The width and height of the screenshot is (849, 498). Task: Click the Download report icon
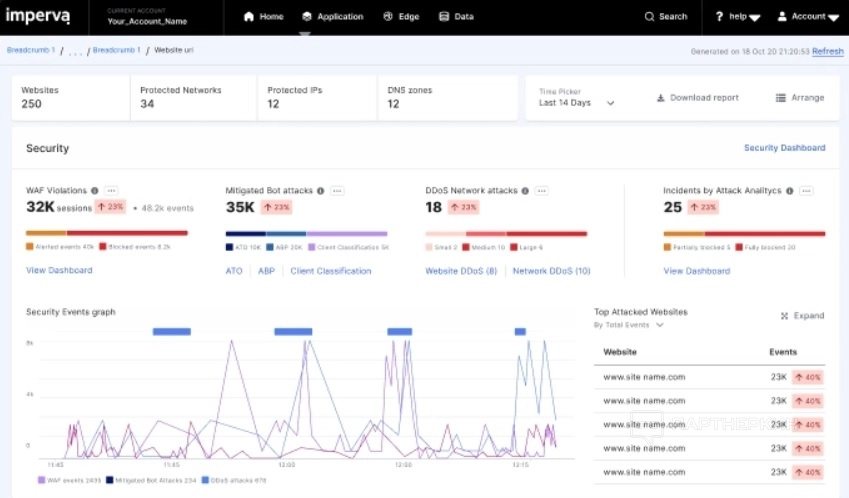coord(661,98)
